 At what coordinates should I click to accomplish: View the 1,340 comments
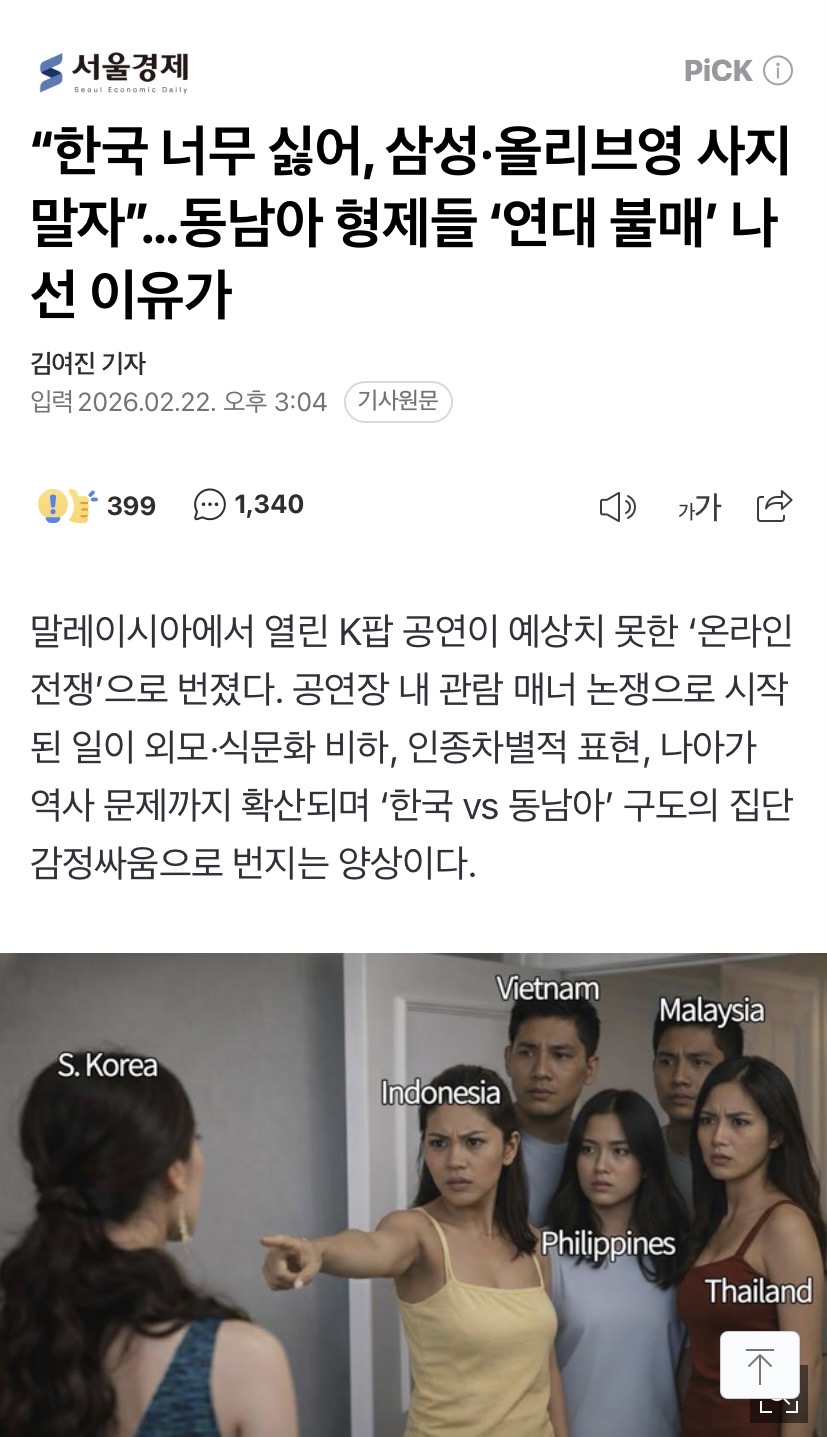click(x=269, y=505)
